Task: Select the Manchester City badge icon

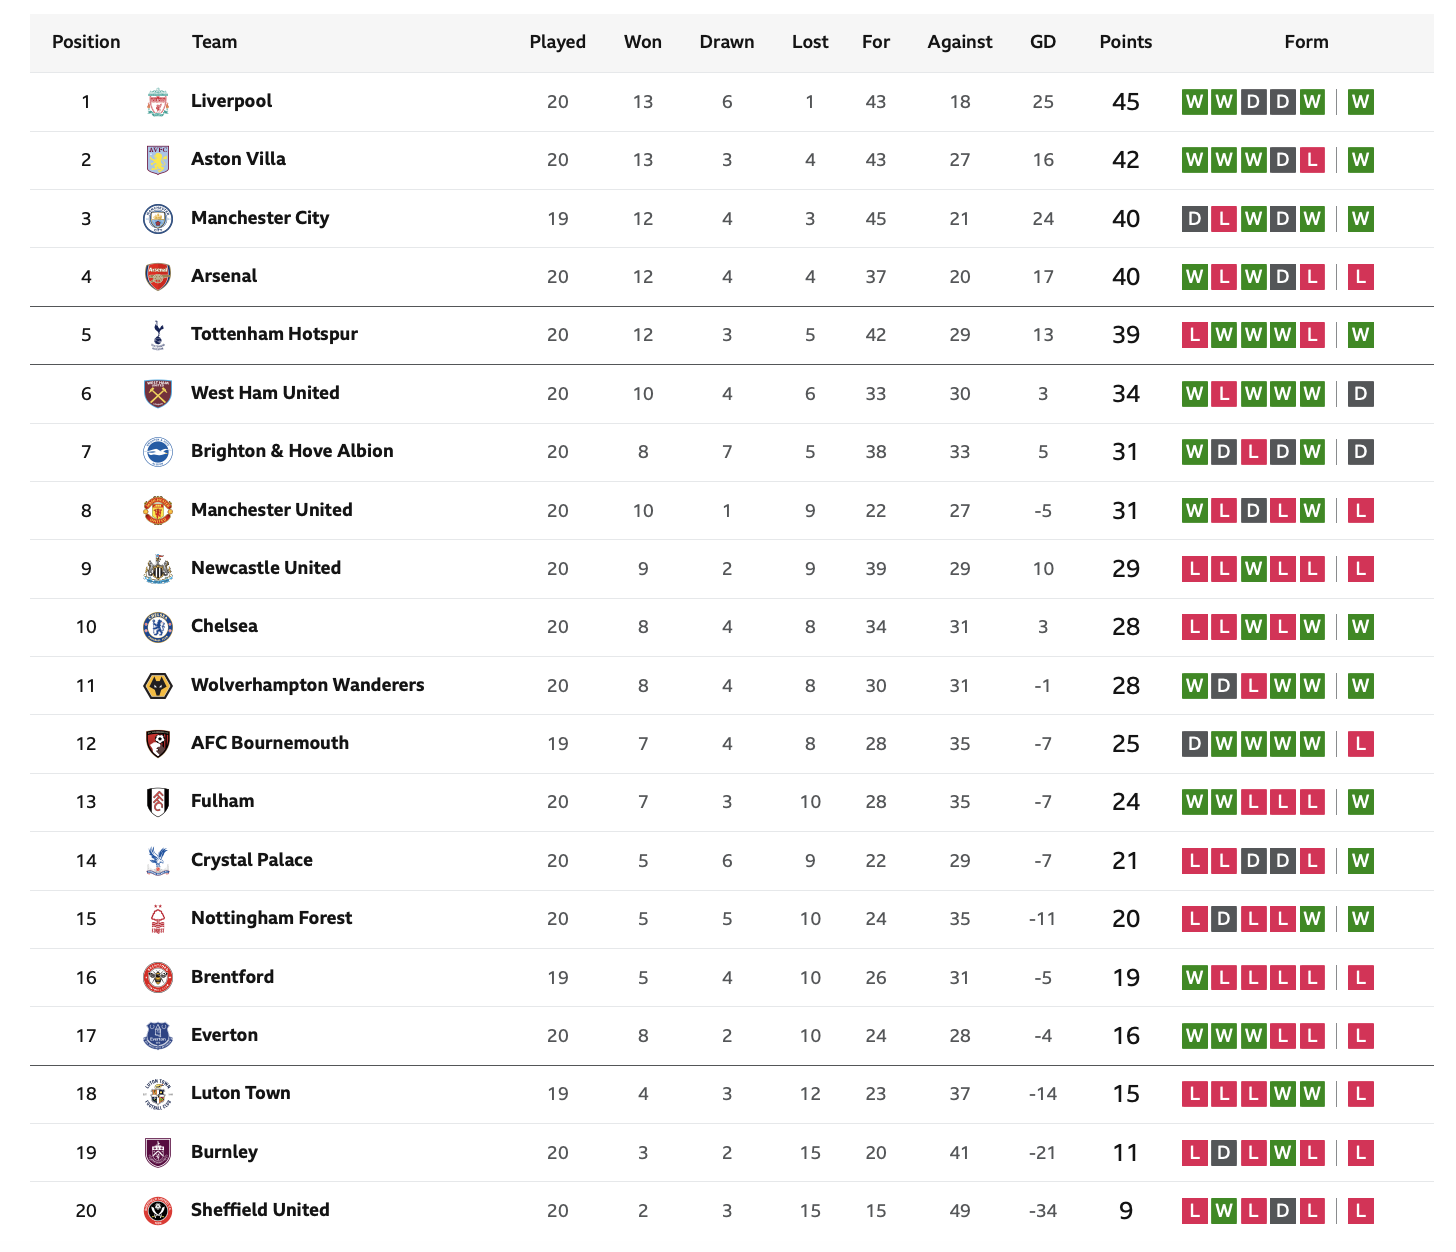Action: [158, 219]
